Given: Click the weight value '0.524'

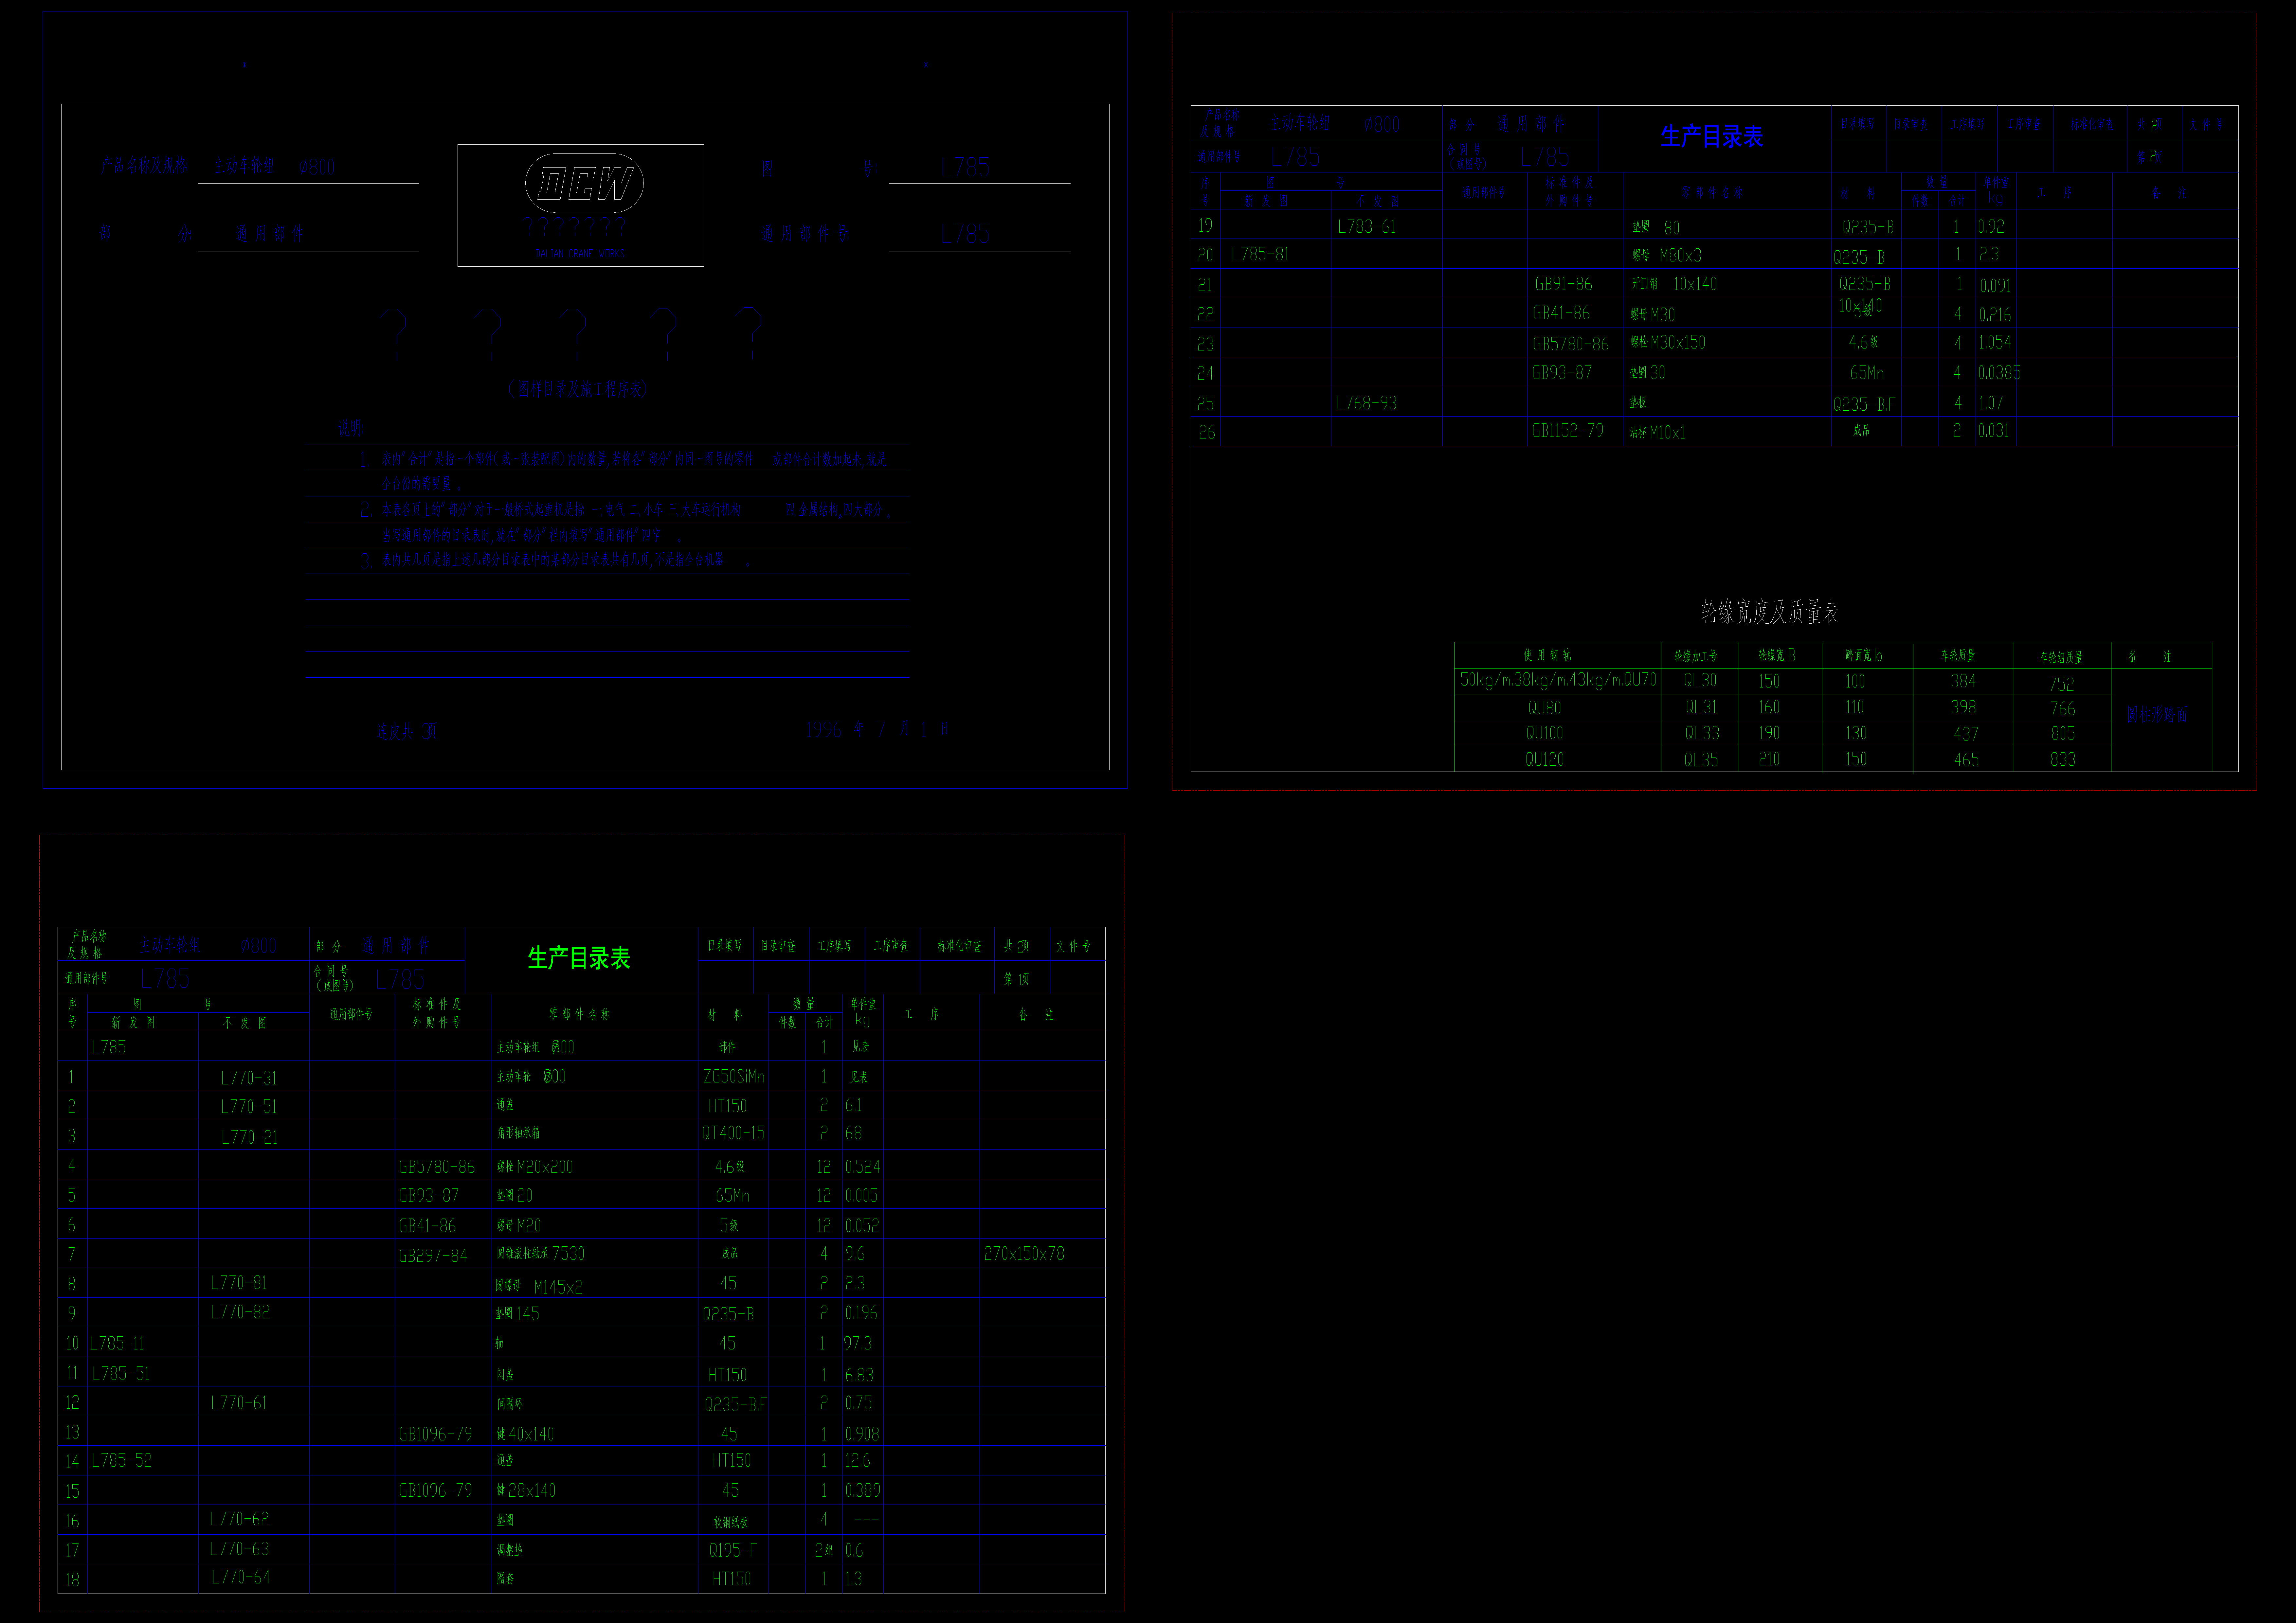Looking at the screenshot, I should [863, 1167].
